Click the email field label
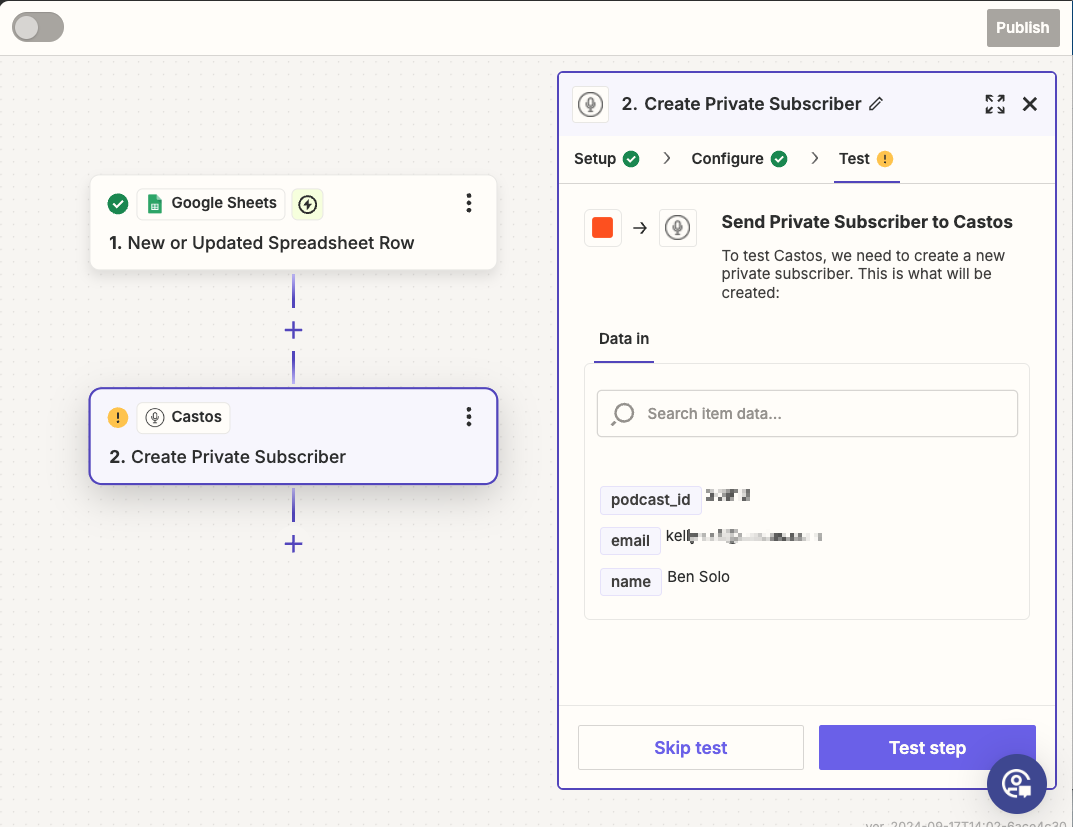Screen dimensions: 1073x827 tap(630, 541)
